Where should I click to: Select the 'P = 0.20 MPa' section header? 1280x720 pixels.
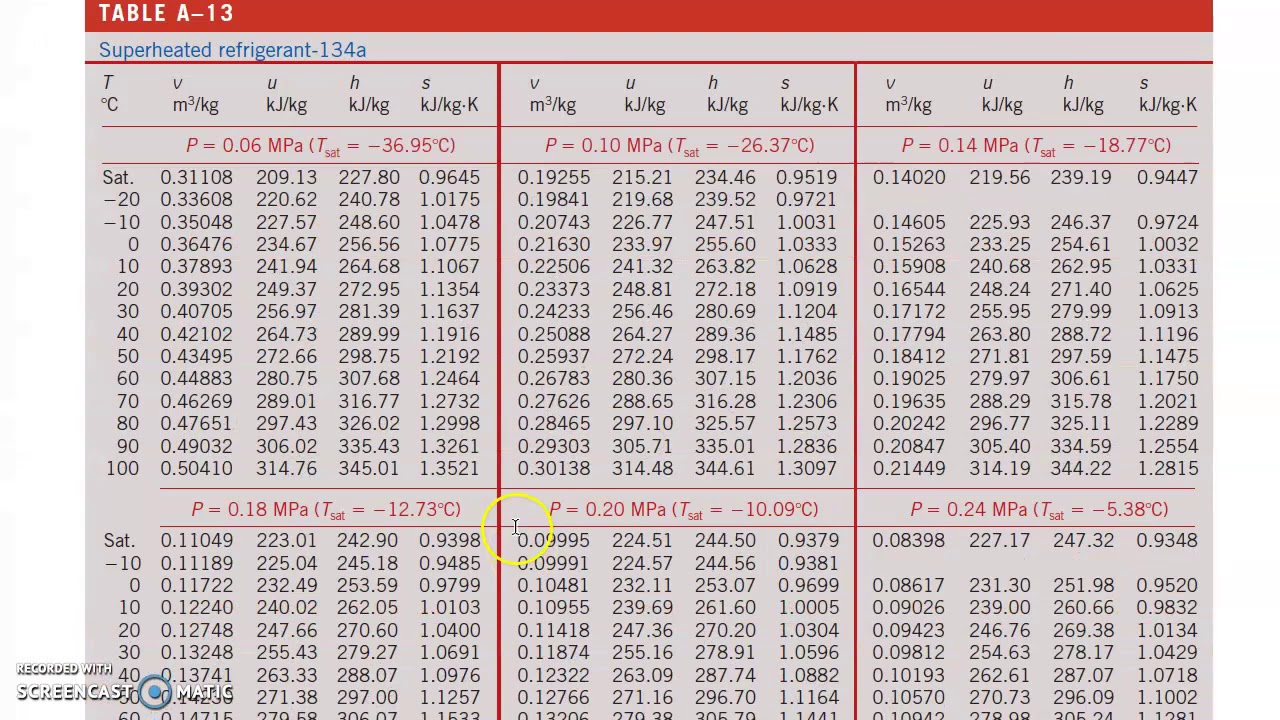683,510
